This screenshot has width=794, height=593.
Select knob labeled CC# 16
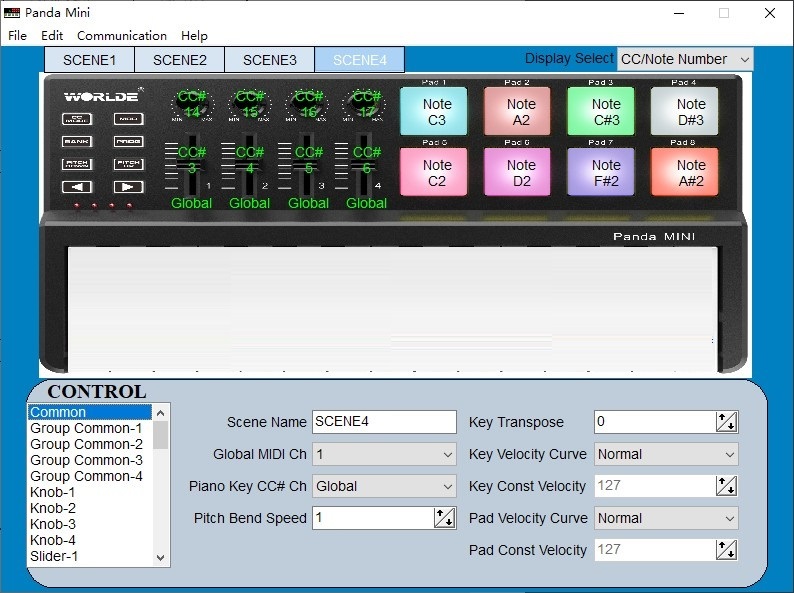point(307,104)
